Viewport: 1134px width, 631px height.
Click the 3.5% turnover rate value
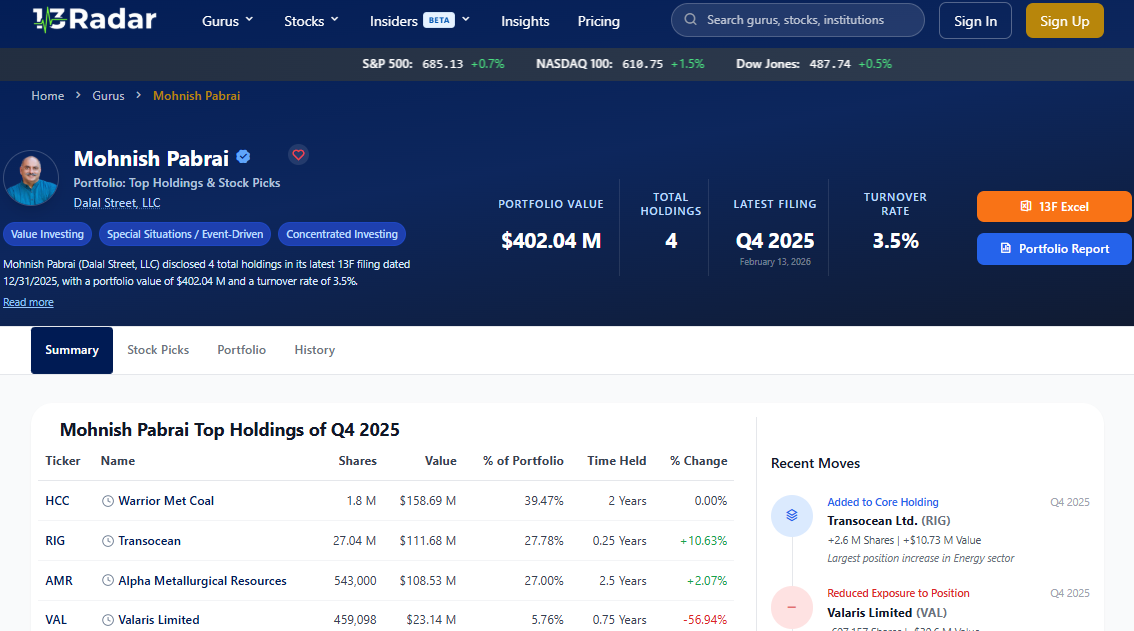pyautogui.click(x=895, y=241)
